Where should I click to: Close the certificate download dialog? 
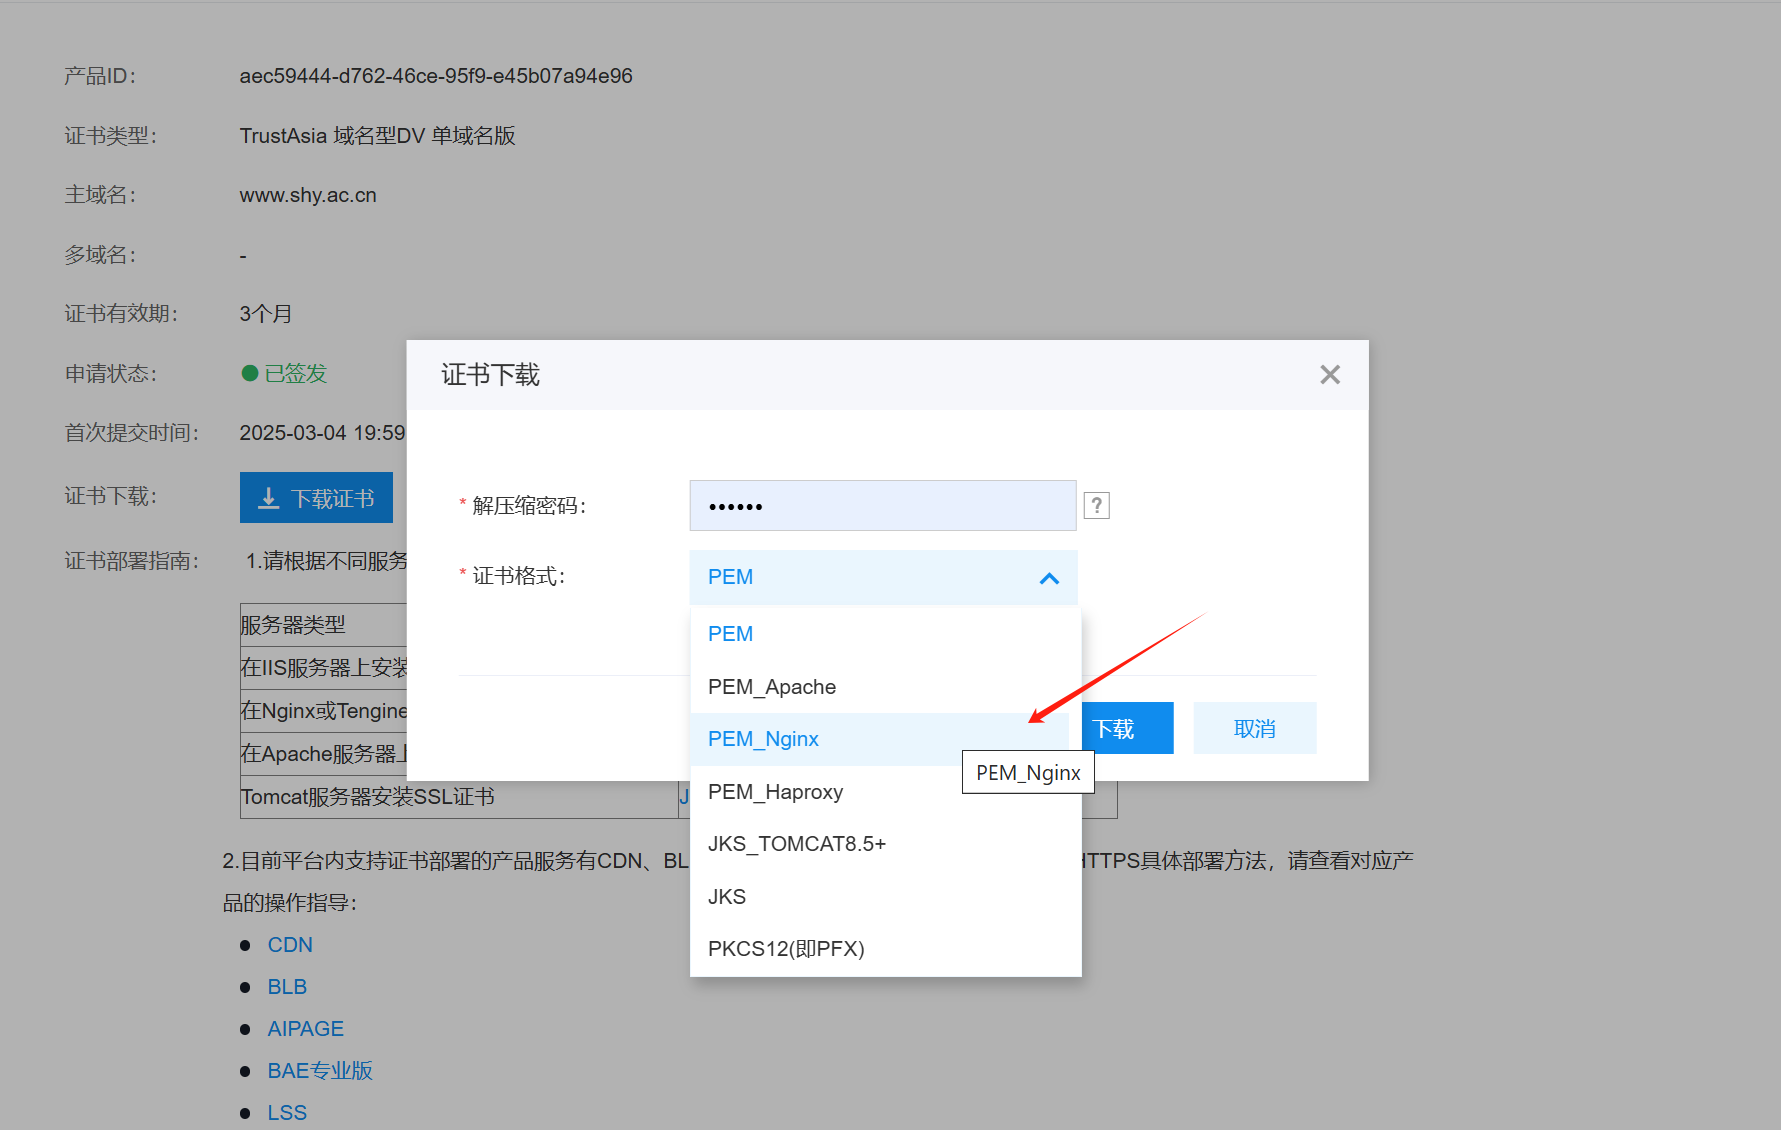pos(1329,375)
